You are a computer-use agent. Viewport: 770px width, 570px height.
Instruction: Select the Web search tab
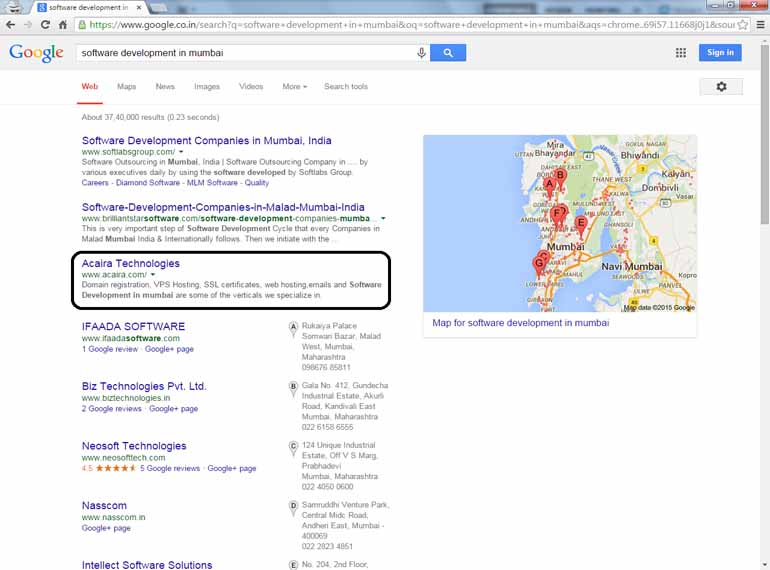click(x=89, y=86)
